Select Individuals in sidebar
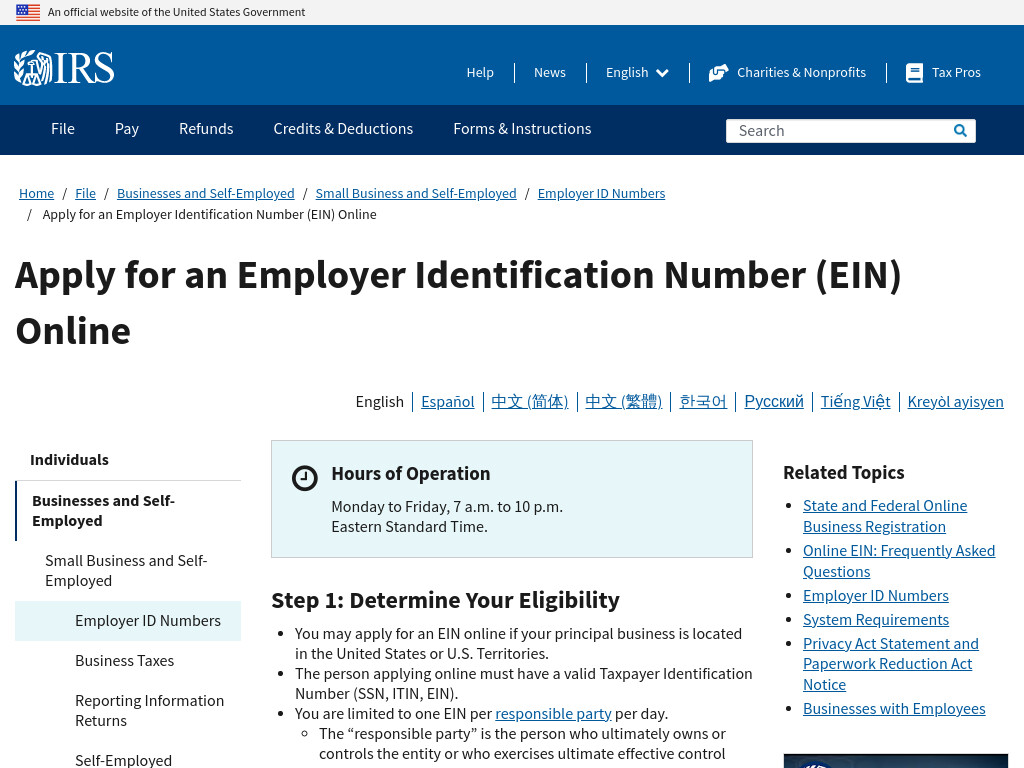This screenshot has height=768, width=1024. click(69, 460)
